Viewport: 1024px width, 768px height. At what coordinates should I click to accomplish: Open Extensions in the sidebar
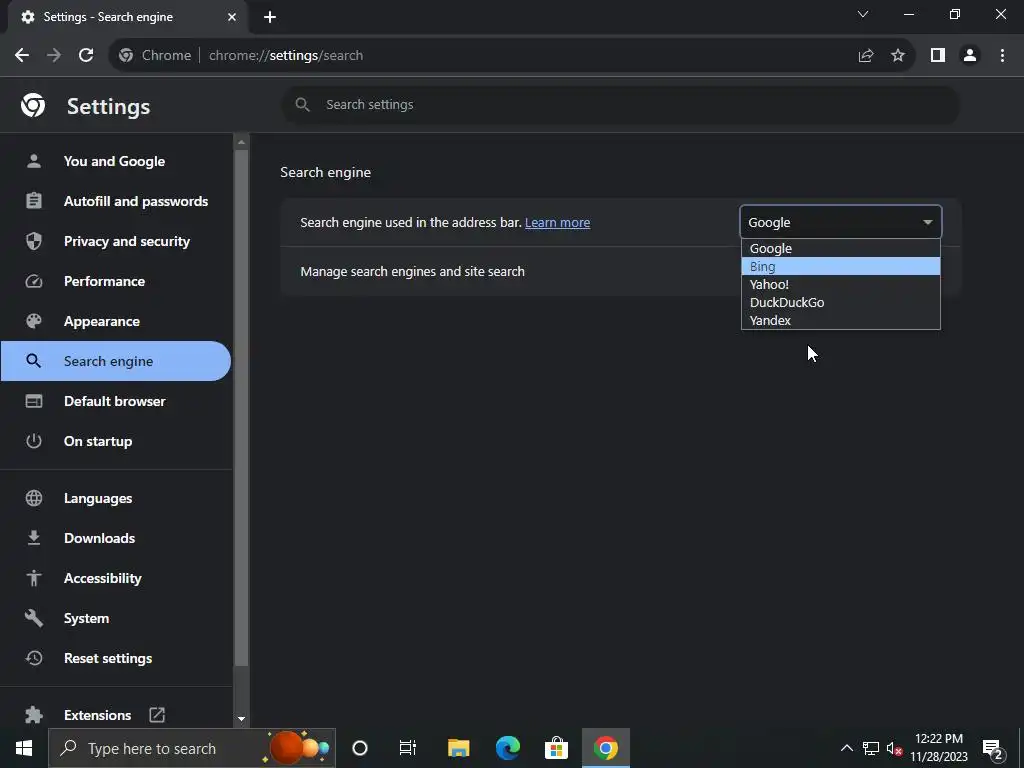[97, 715]
